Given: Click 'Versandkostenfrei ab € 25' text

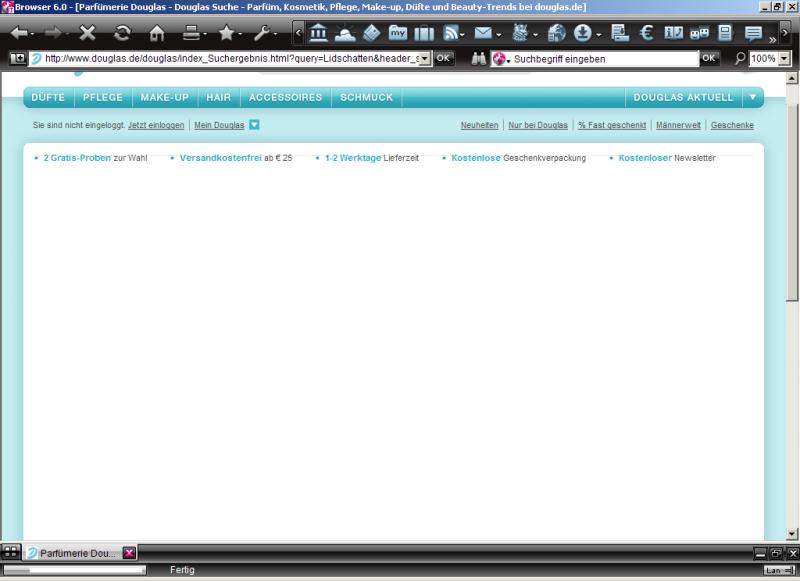Looking at the screenshot, I should (x=236, y=158).
